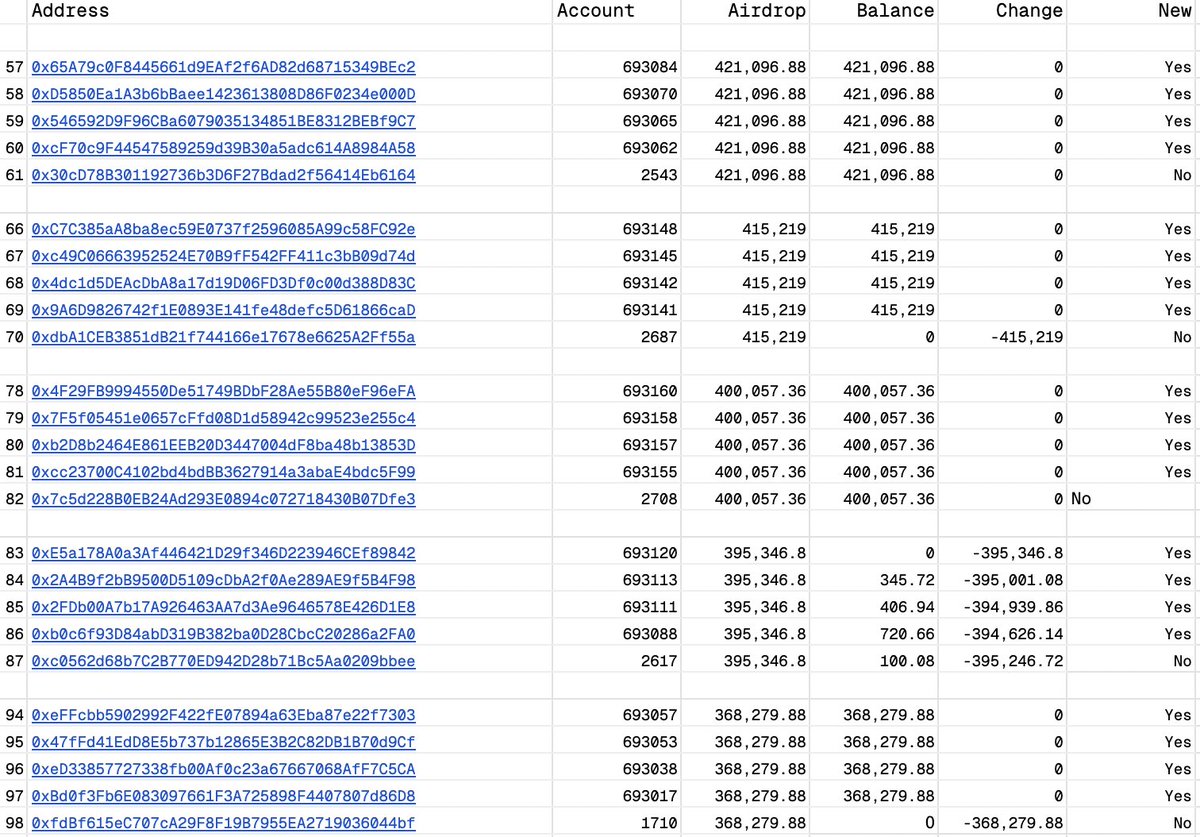Viewport: 1200px width, 837px height.
Task: Open address link 0xE5a178A0a3Af446421D29f346D223946CEf89842
Action: (223, 553)
